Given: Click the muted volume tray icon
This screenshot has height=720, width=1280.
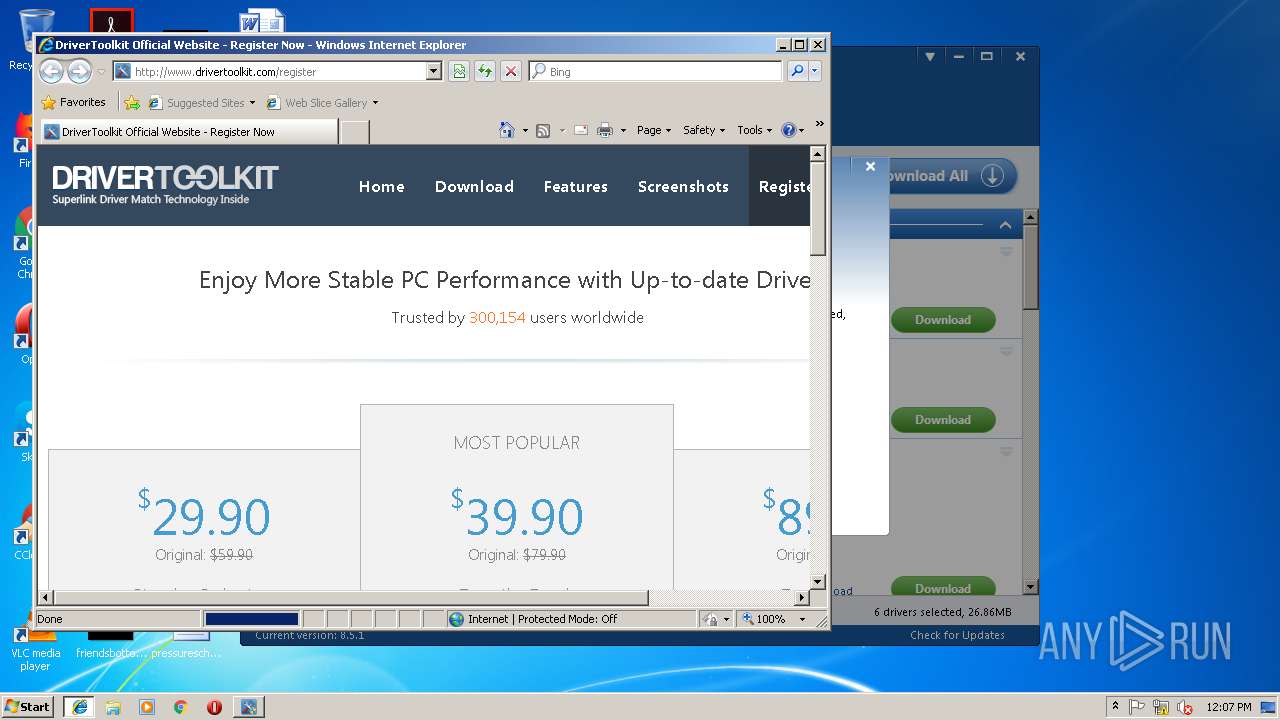Looking at the screenshot, I should [x=1185, y=707].
